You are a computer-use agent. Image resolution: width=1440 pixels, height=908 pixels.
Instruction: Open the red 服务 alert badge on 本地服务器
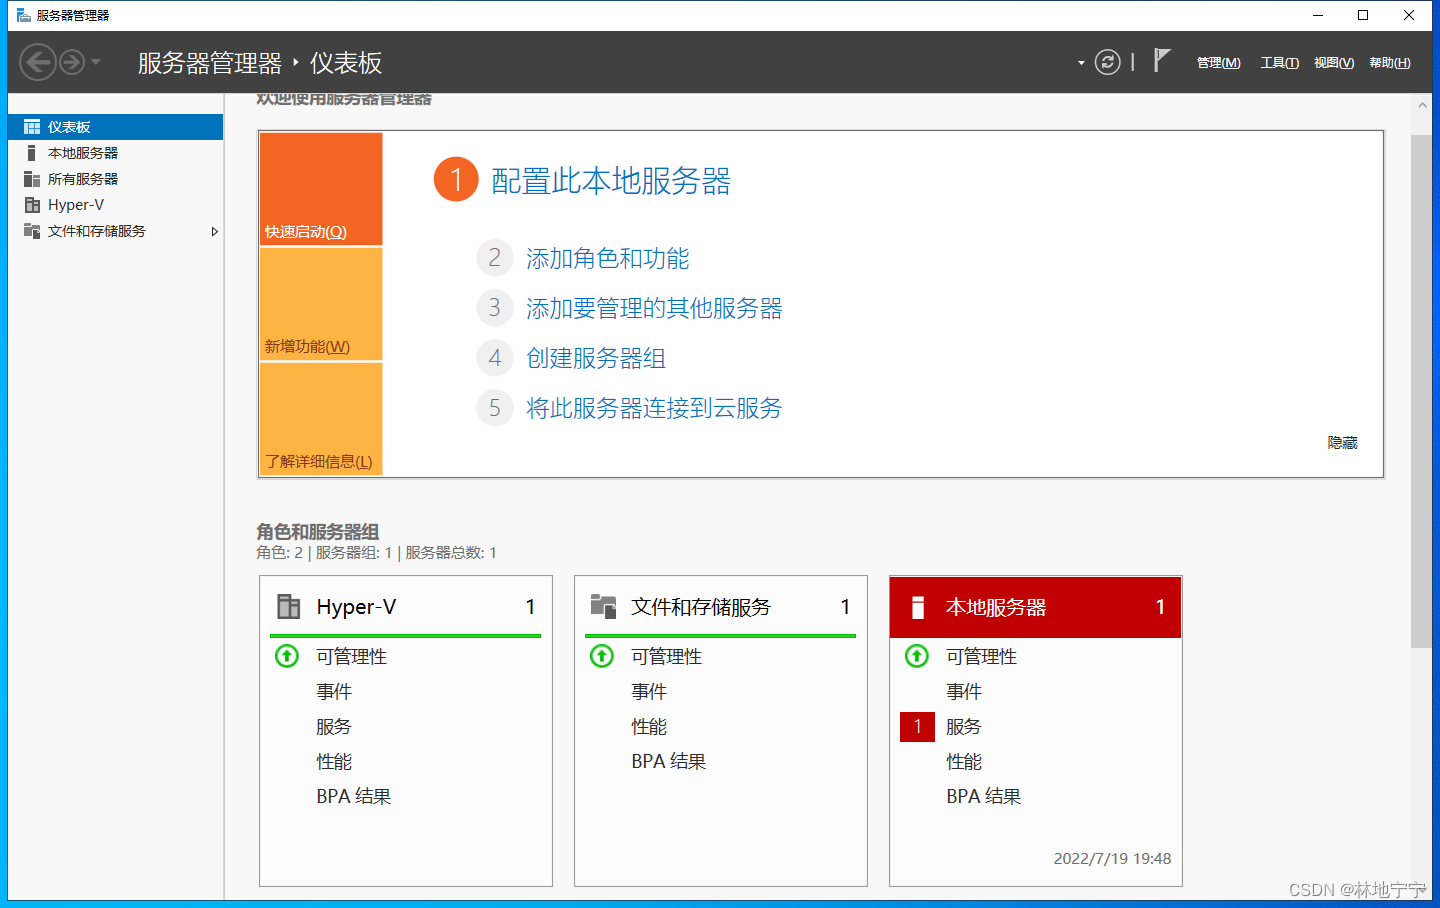point(917,727)
